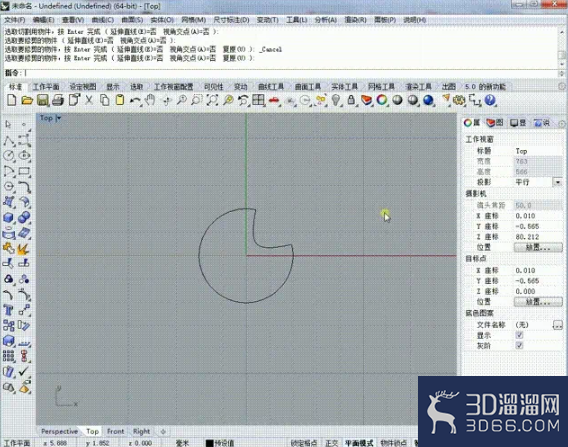Open the 分析(A) menu

[326, 20]
